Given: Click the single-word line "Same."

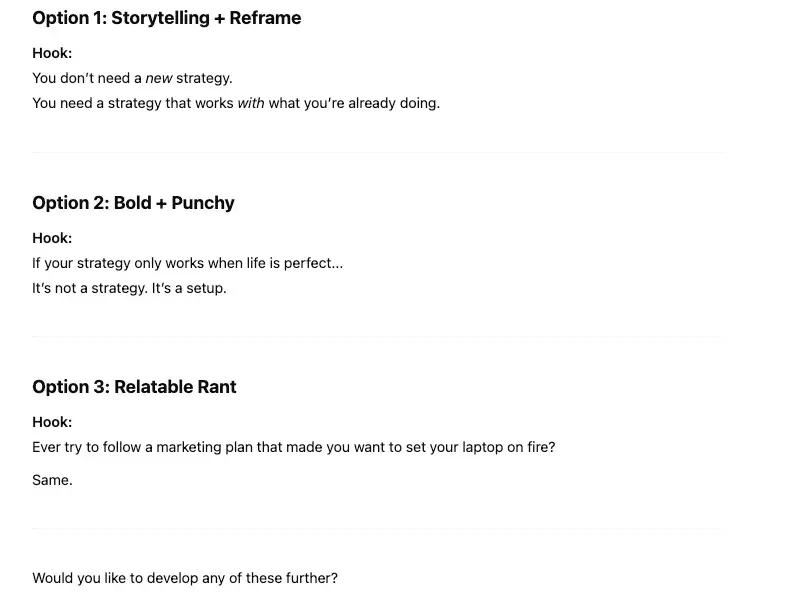Looking at the screenshot, I should (52, 480).
